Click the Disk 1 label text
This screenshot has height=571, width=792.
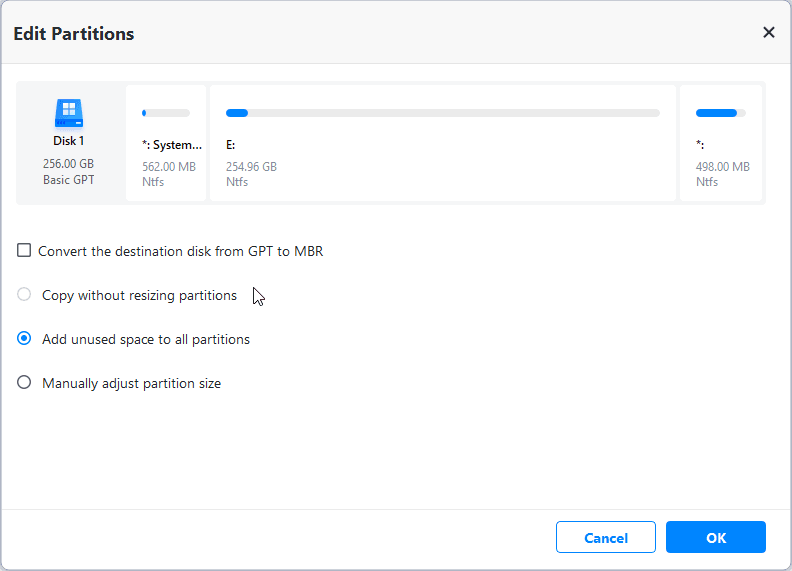(68, 141)
